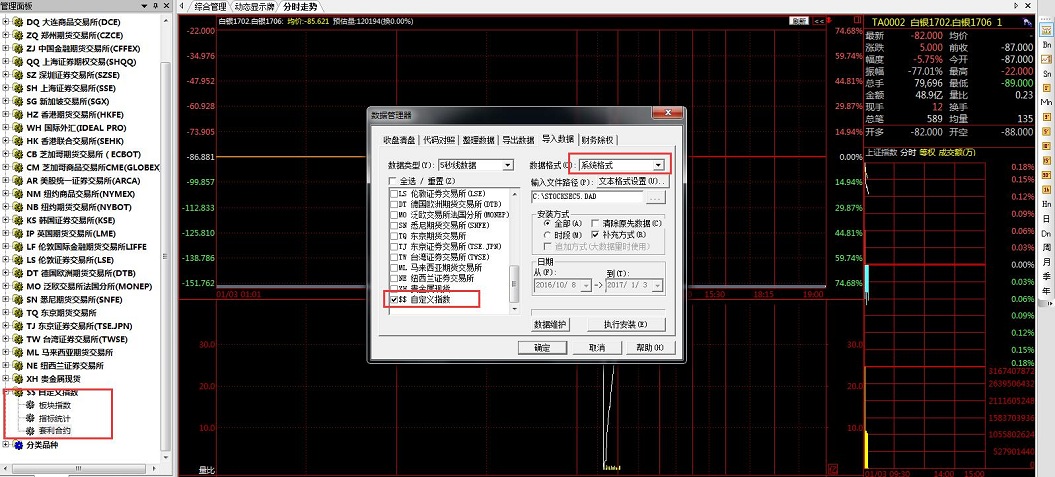This screenshot has width=1055, height=477.
Task: Expand the ZJ 中国金融期货交易所 tree node
Action: 6,48
